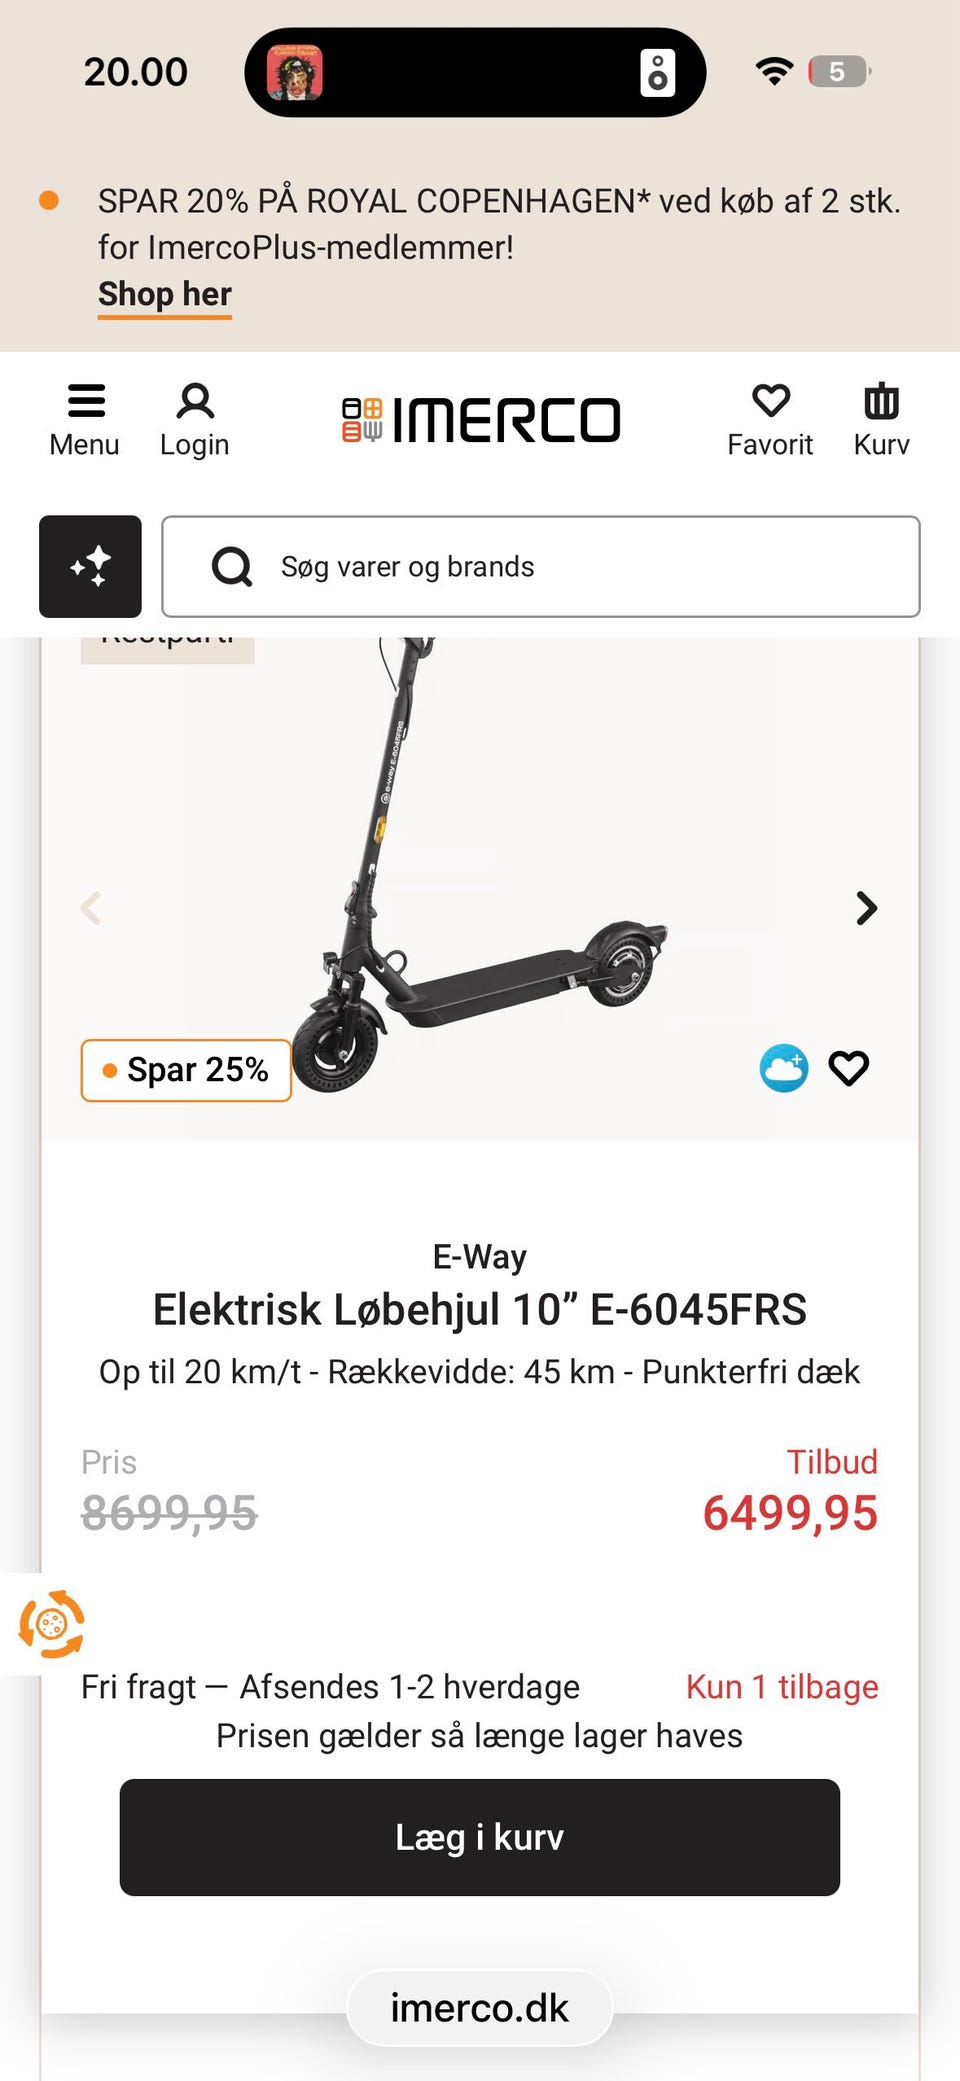Open Favorit heart icon in header
Viewport: 960px width, 2081px height.
tap(770, 420)
